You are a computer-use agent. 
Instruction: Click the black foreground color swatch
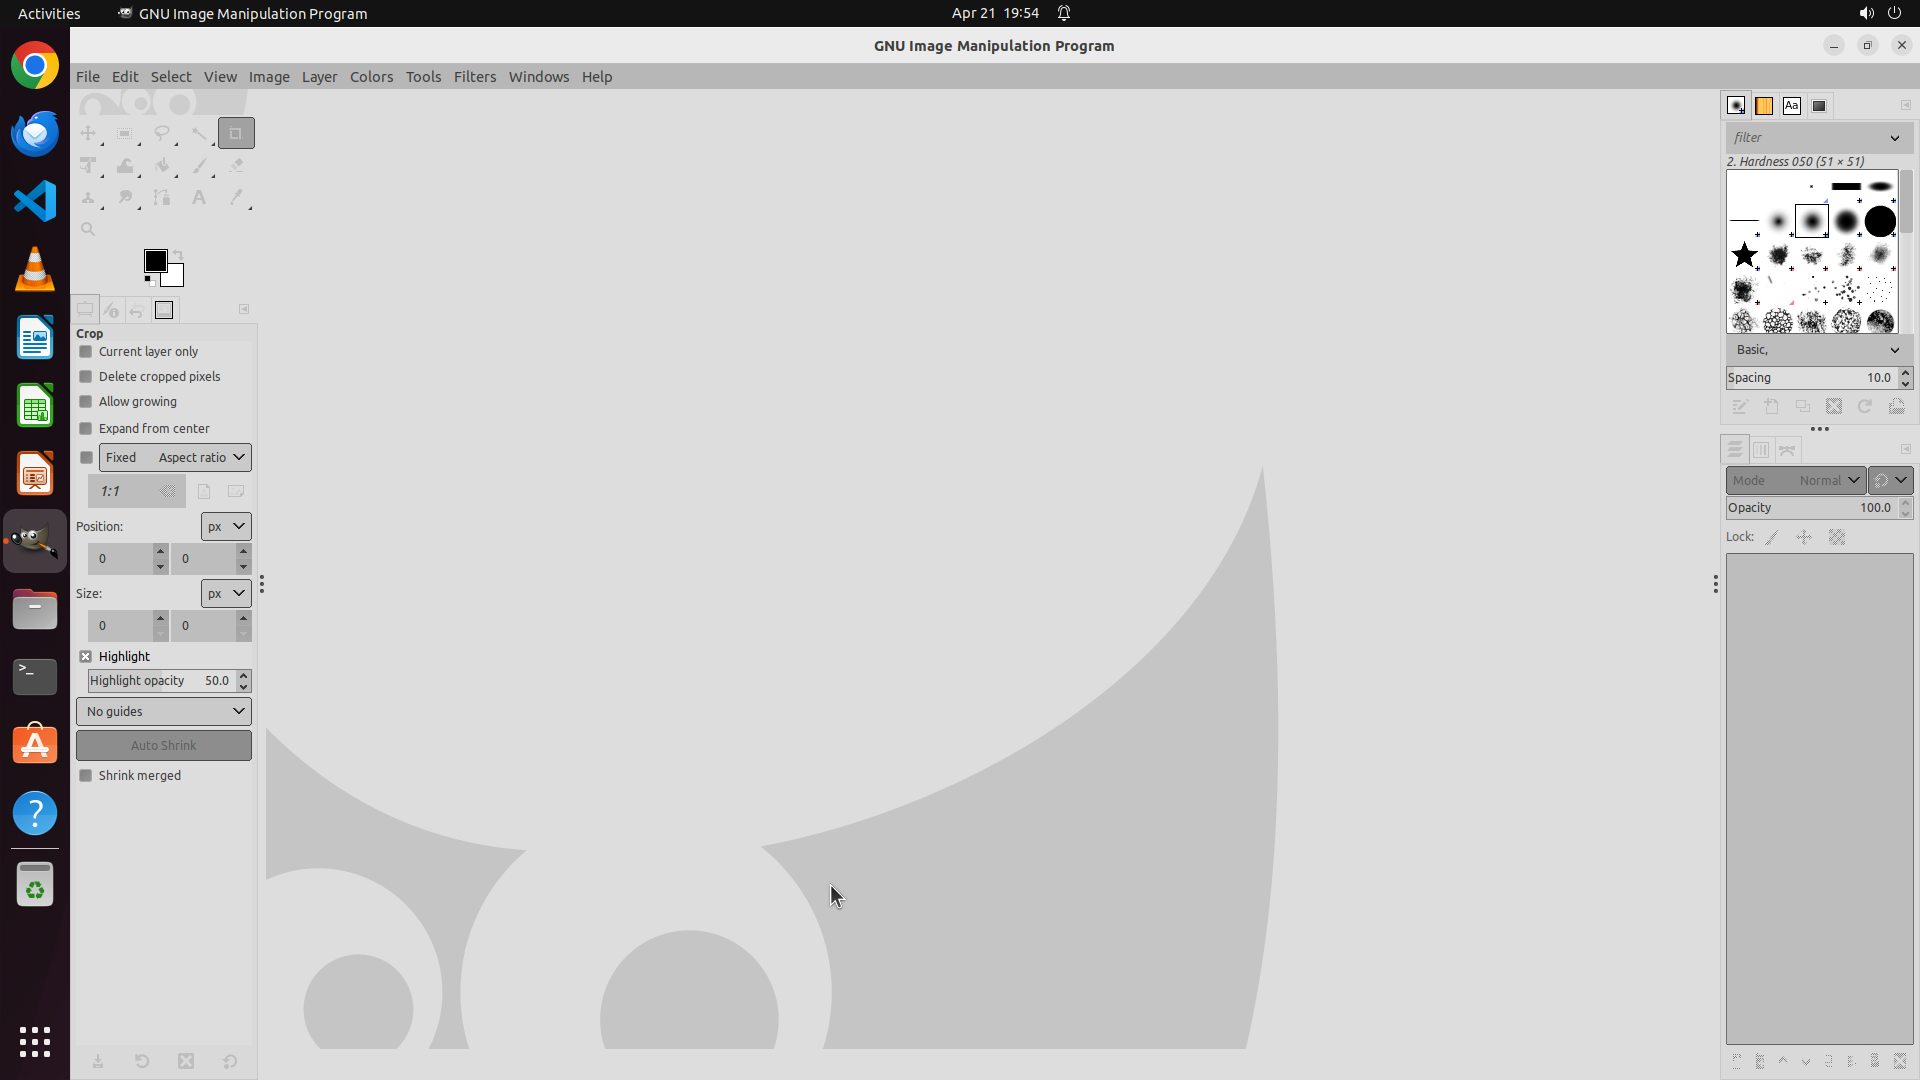pos(154,261)
